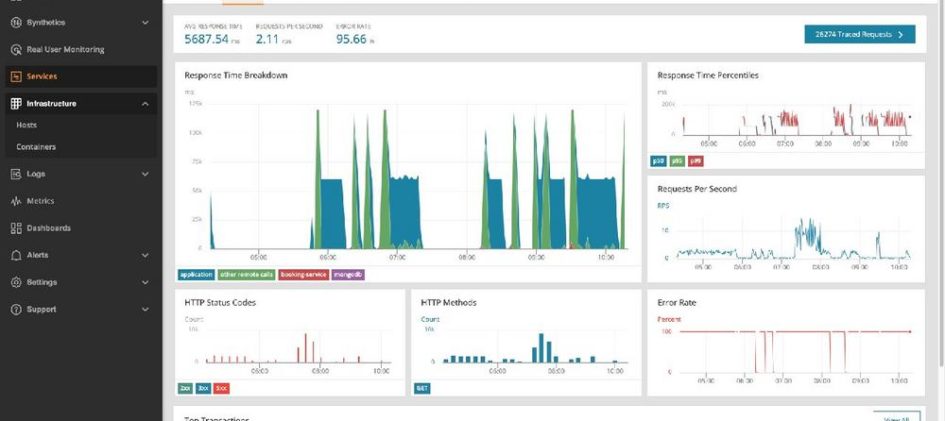Click the Infrastructure grid icon

[x=16, y=103]
